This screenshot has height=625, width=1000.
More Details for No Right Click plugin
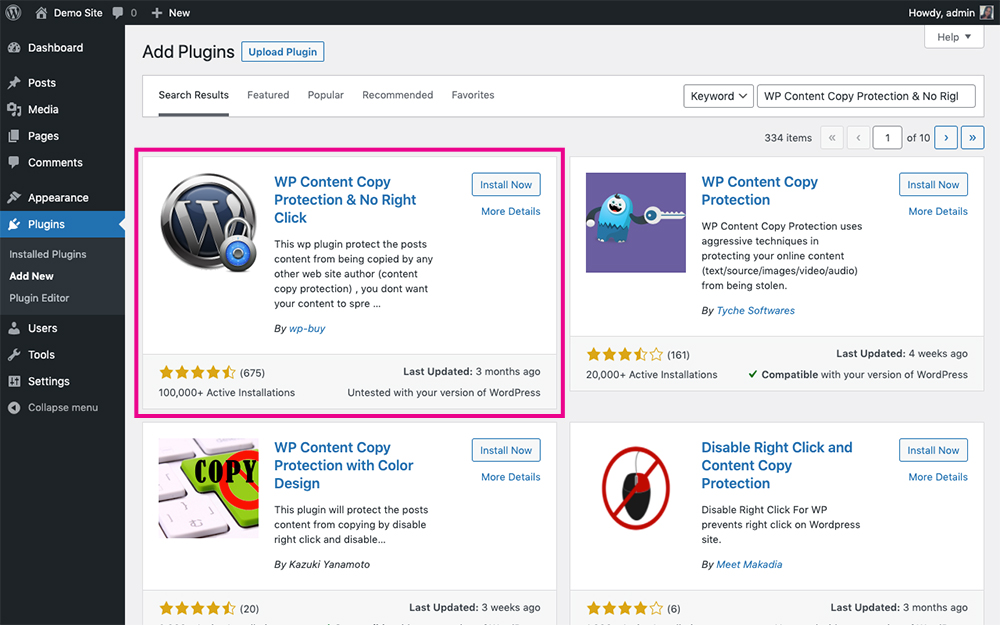(x=510, y=211)
